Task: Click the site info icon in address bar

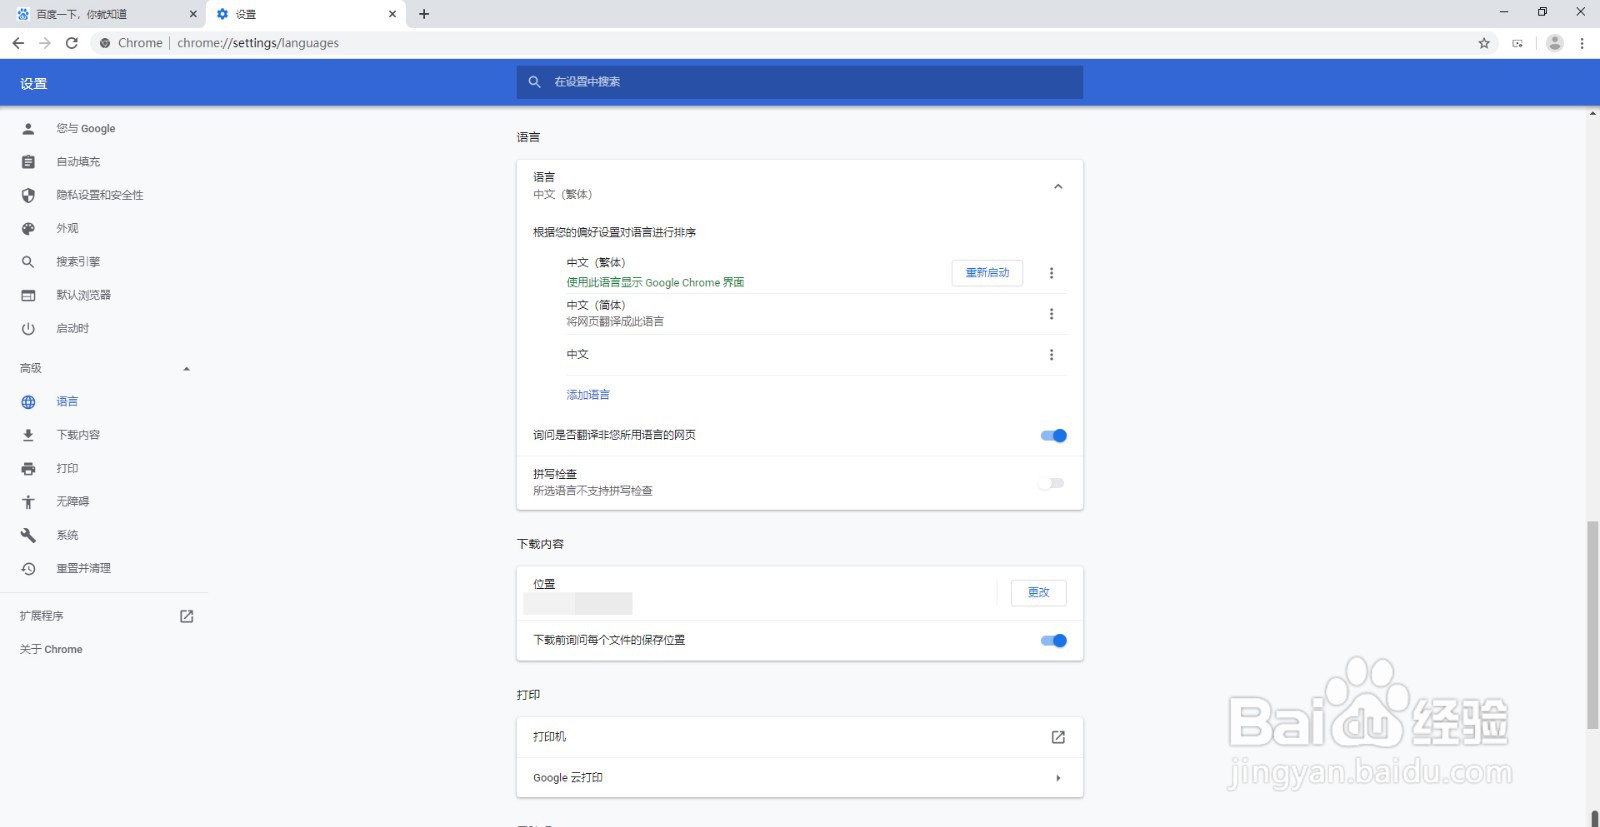Action: (105, 43)
